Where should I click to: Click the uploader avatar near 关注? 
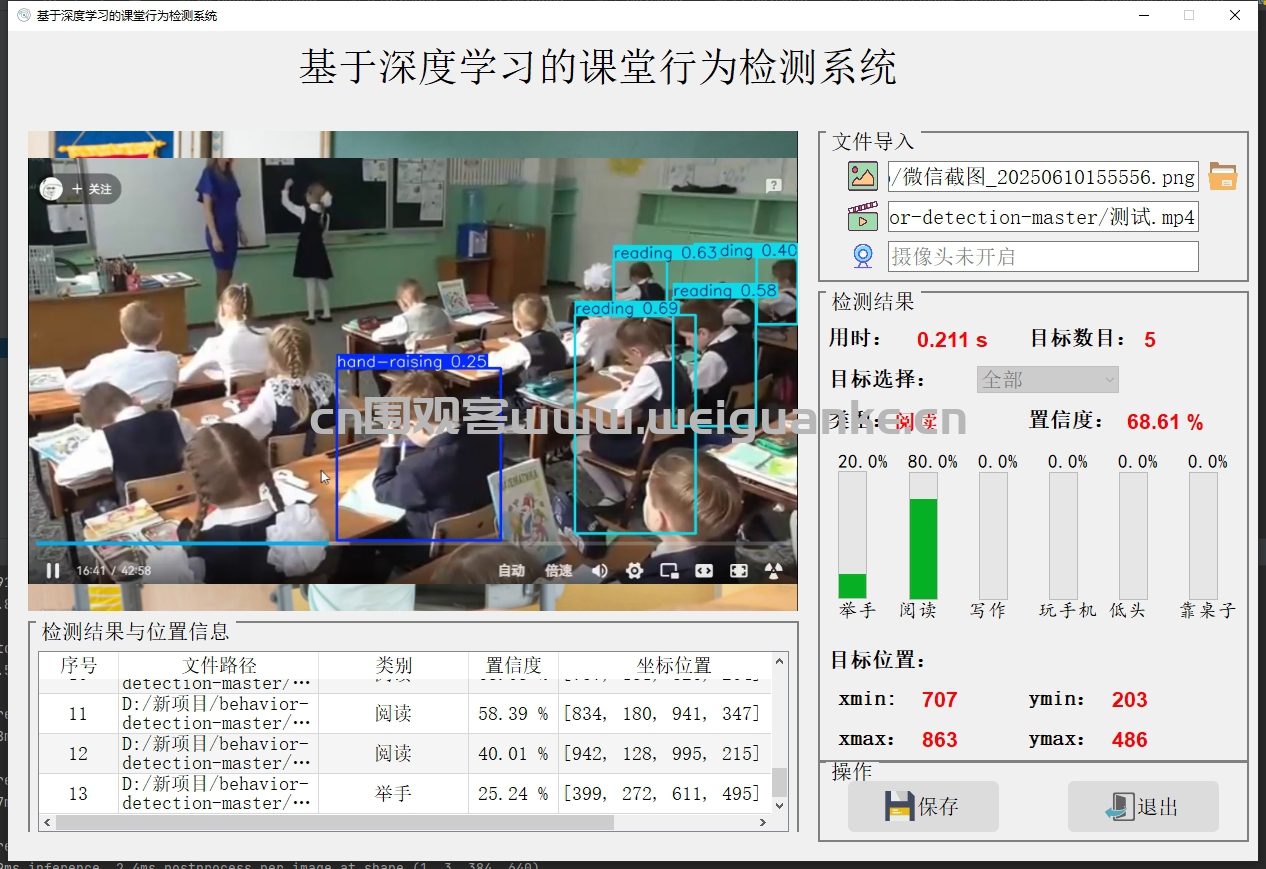pos(51,189)
